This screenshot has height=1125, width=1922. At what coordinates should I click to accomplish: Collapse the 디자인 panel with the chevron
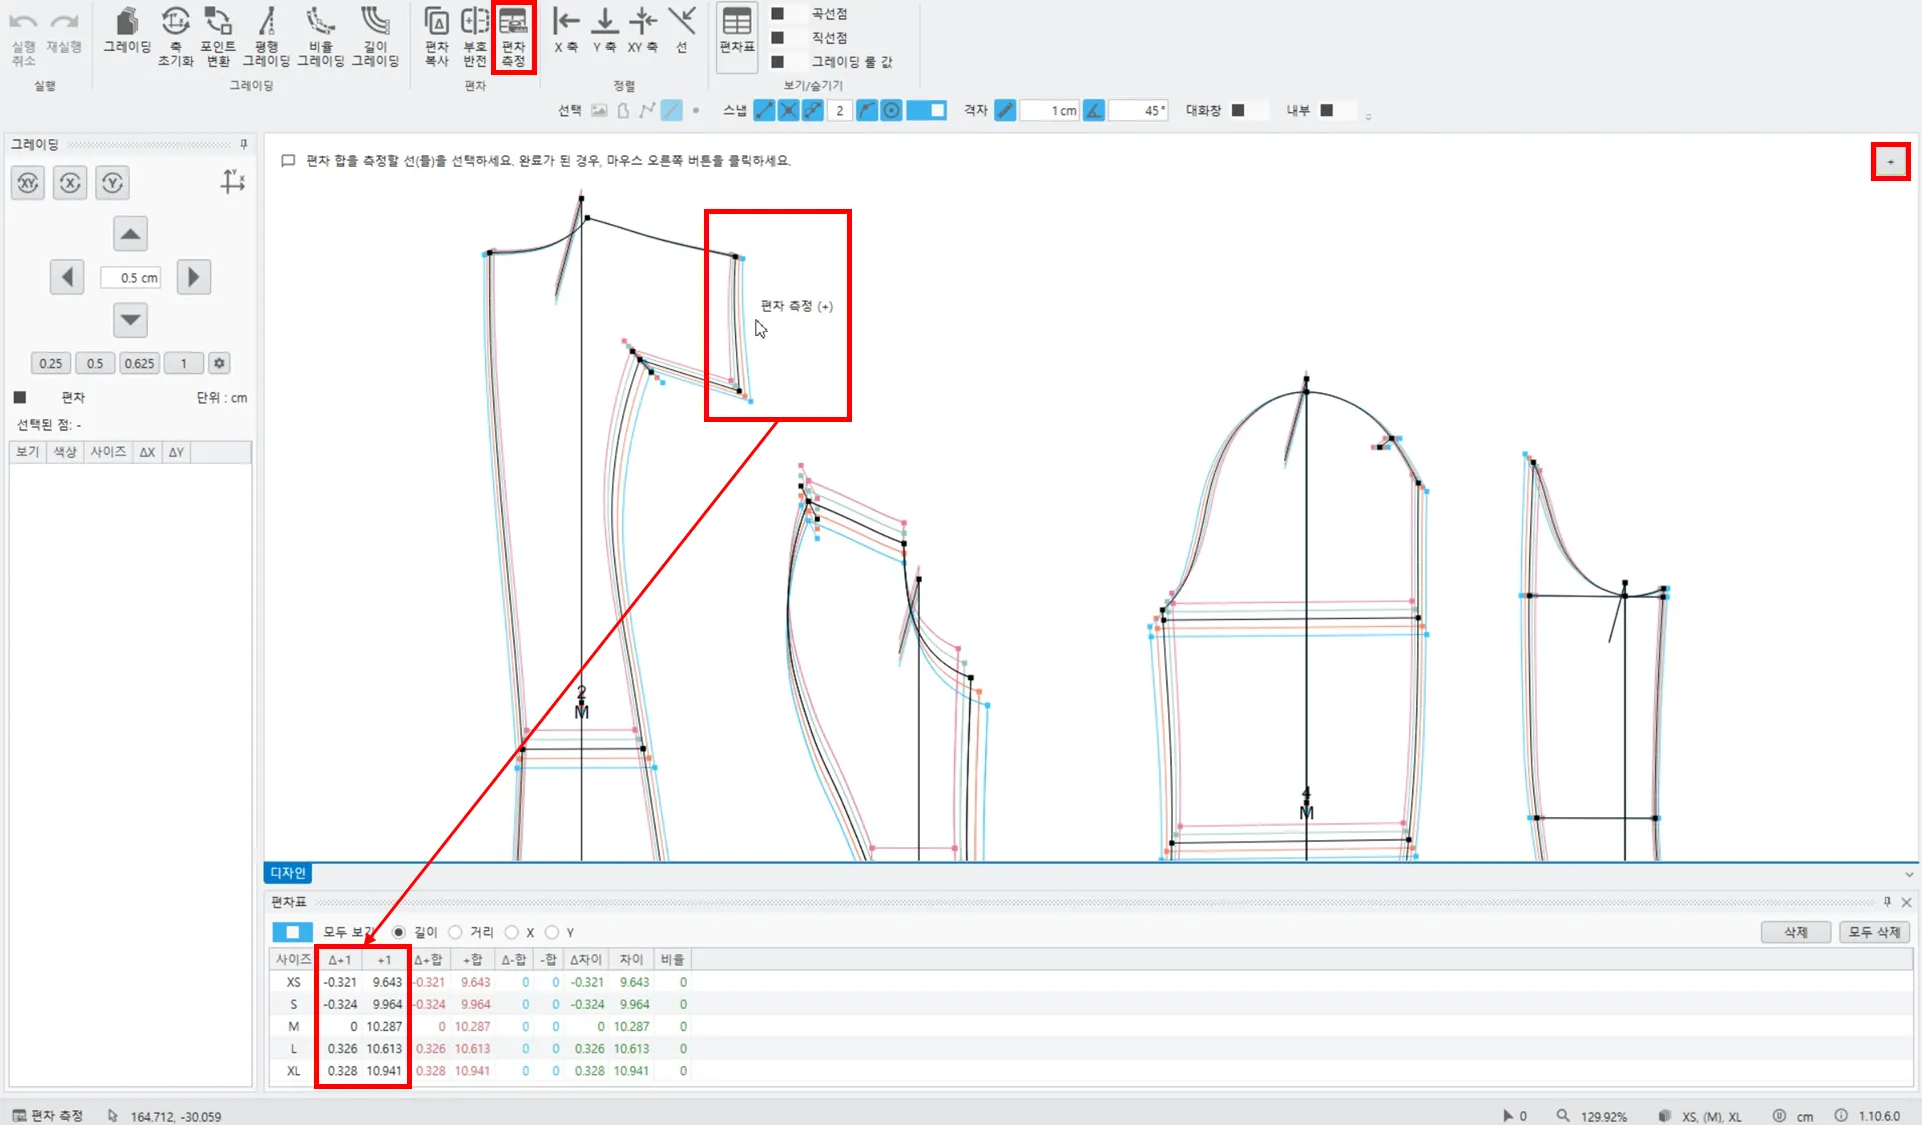pos(1908,874)
